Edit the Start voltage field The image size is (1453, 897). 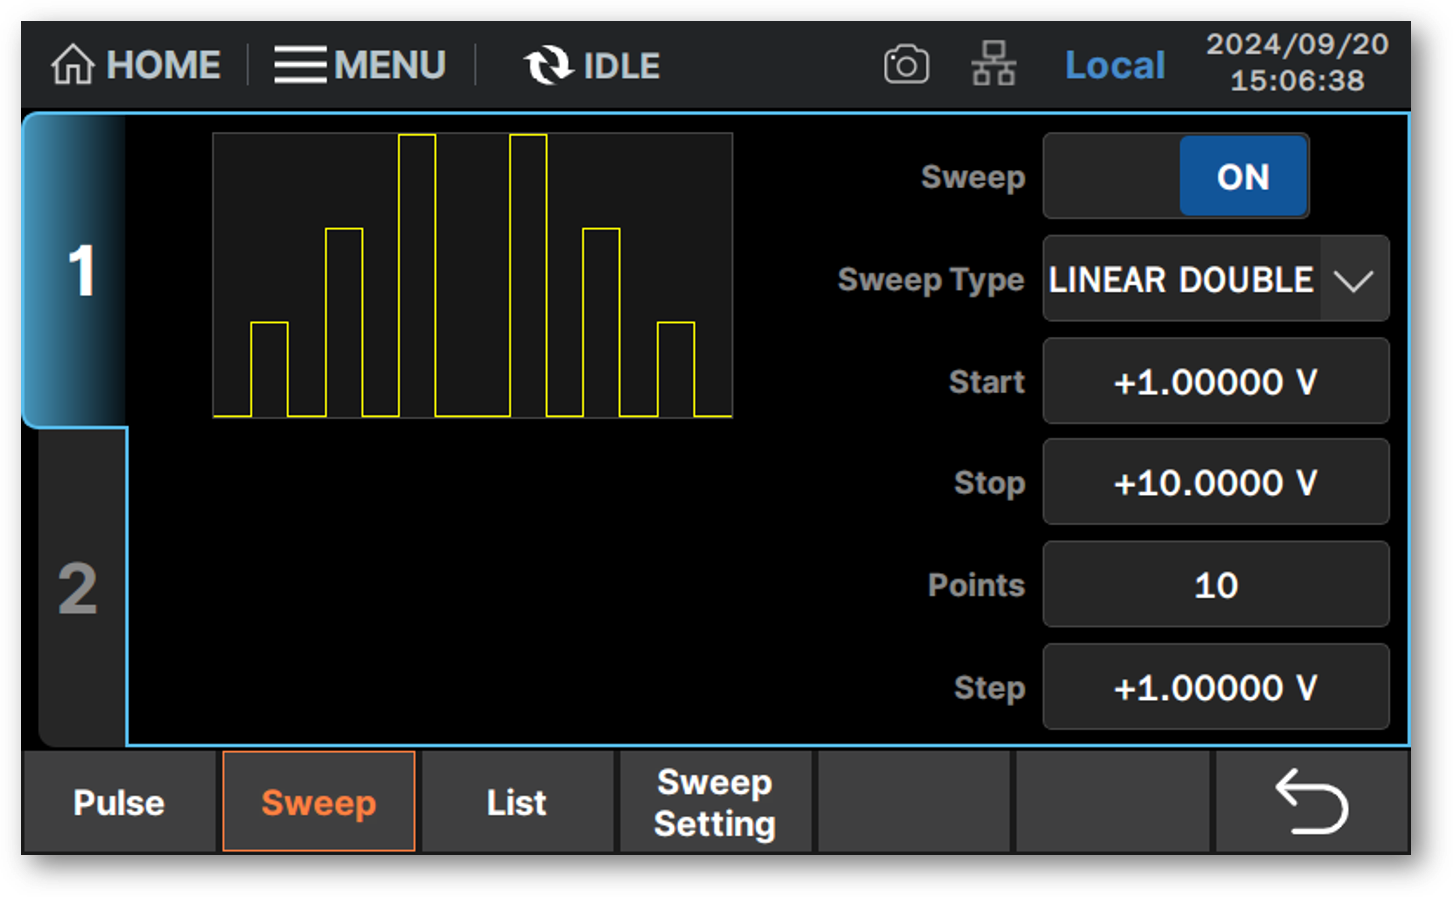pyautogui.click(x=1216, y=381)
